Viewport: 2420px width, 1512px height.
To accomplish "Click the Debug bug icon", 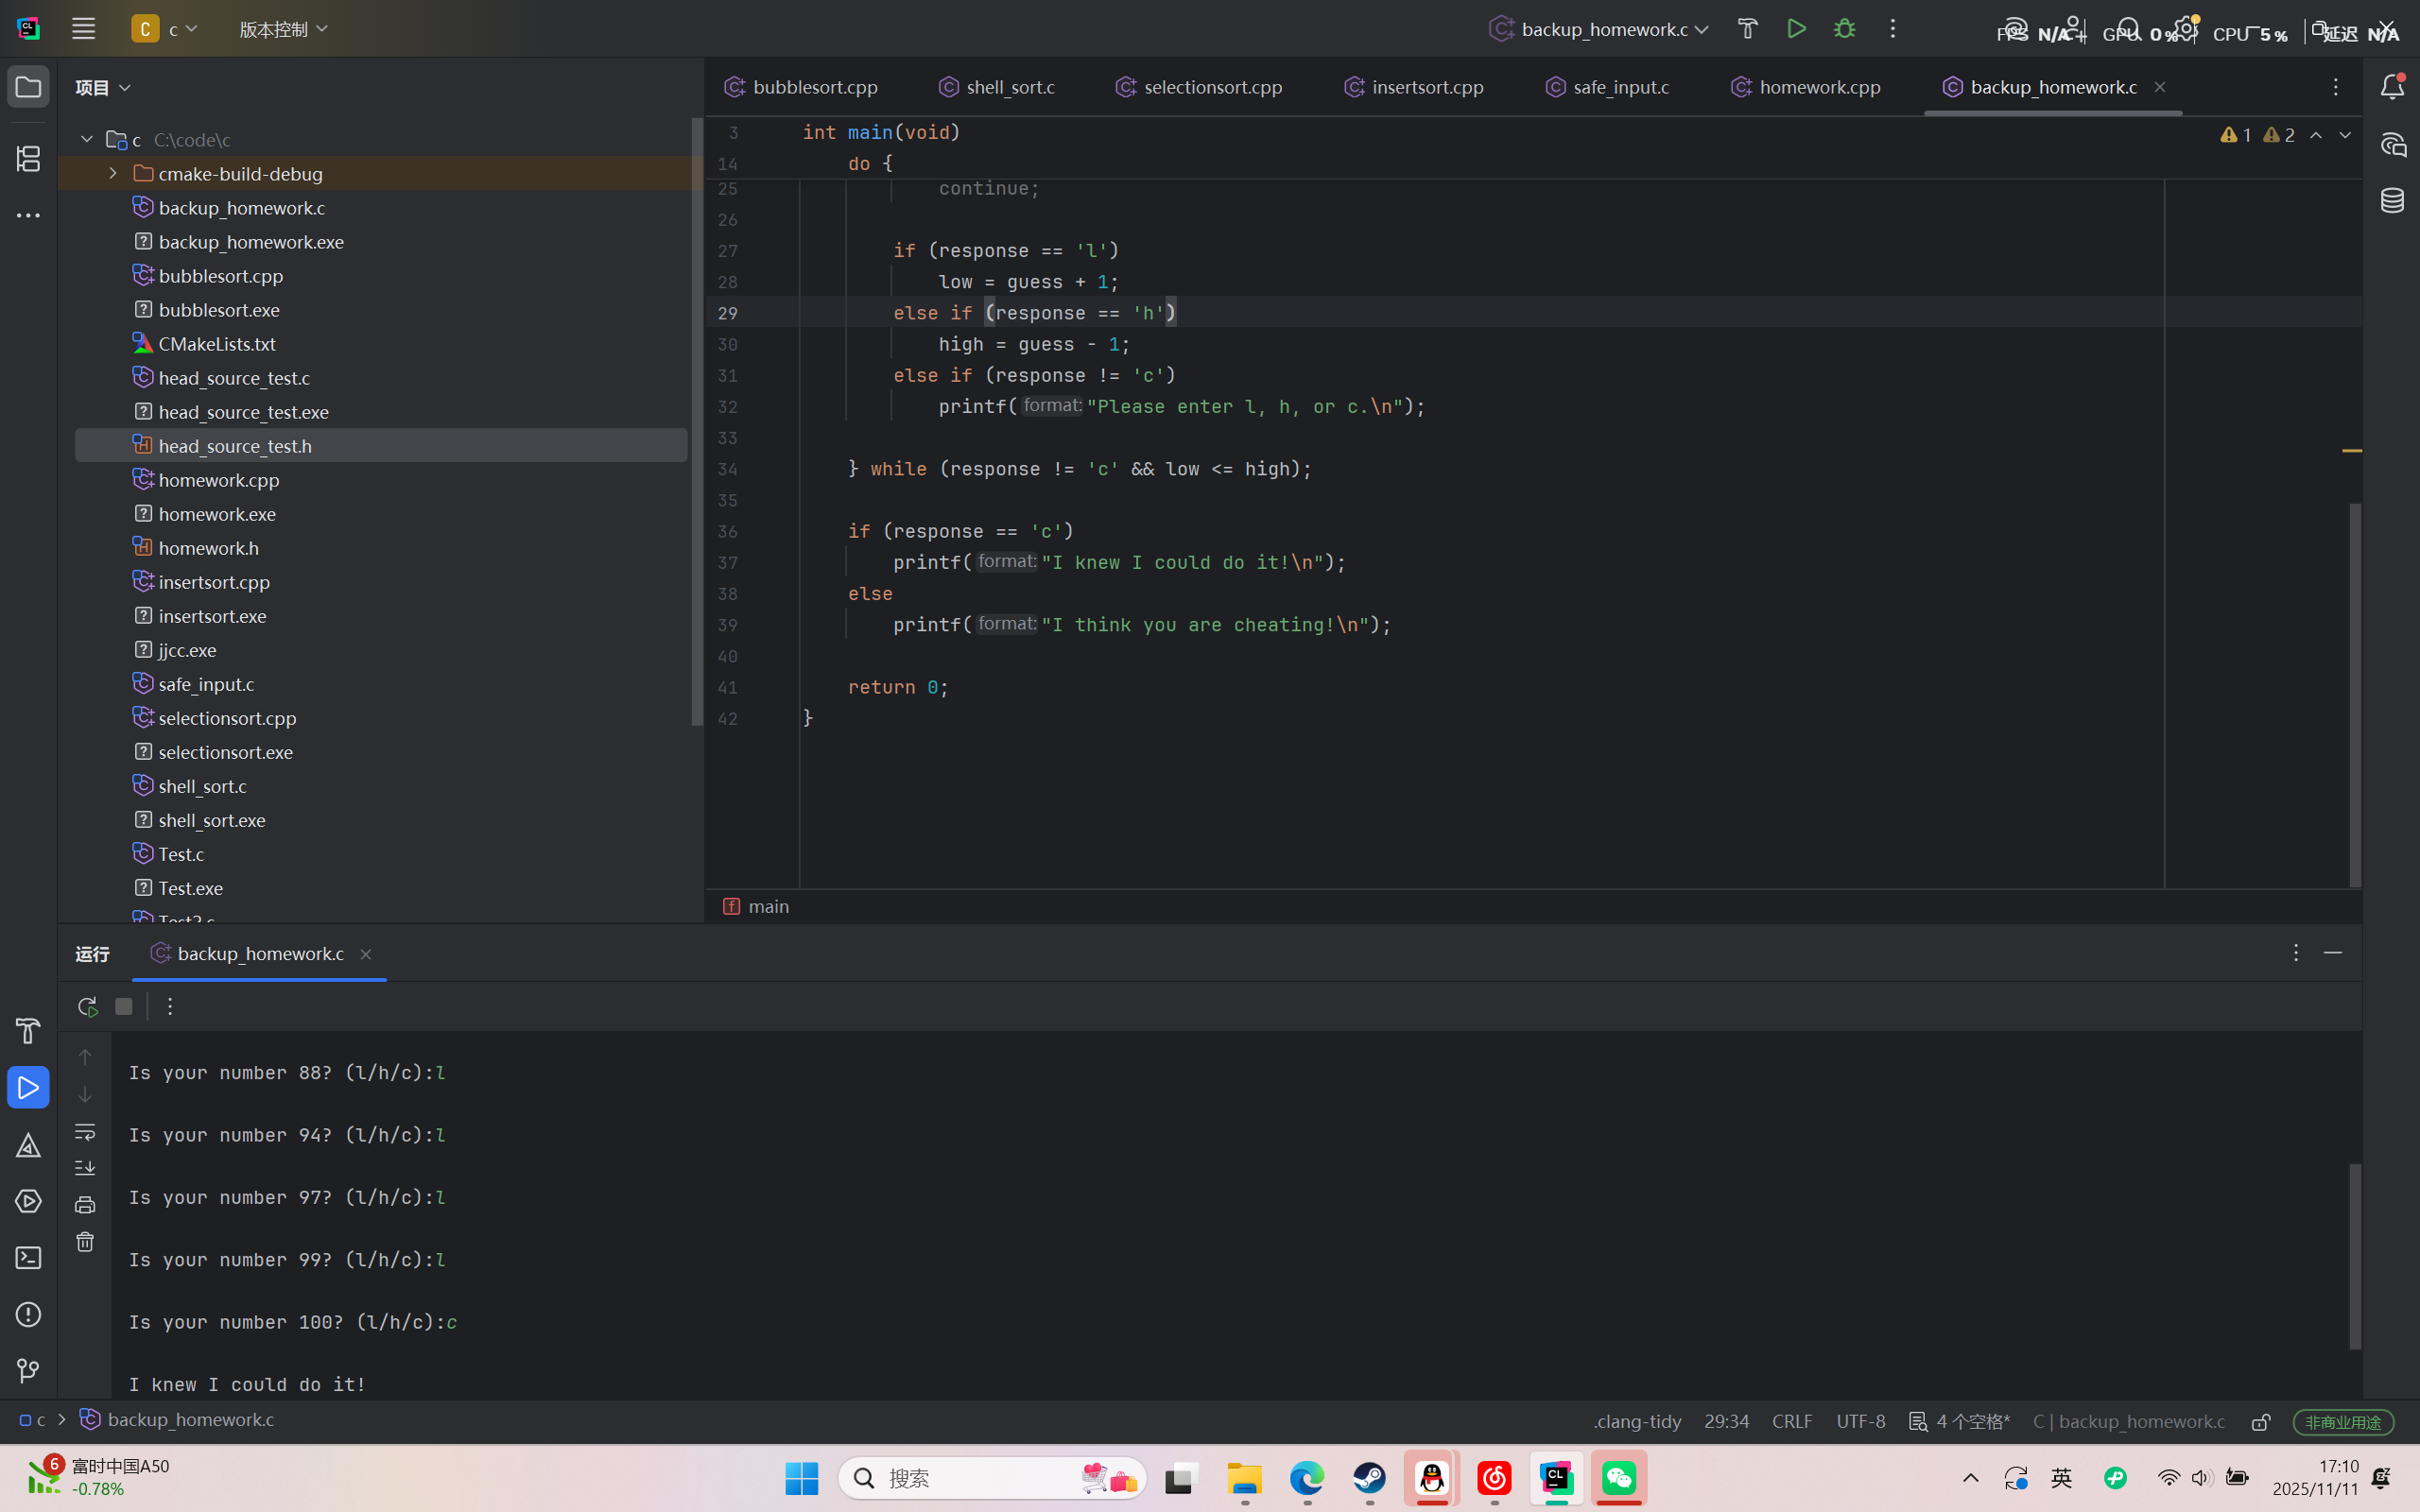I will click(x=1844, y=29).
